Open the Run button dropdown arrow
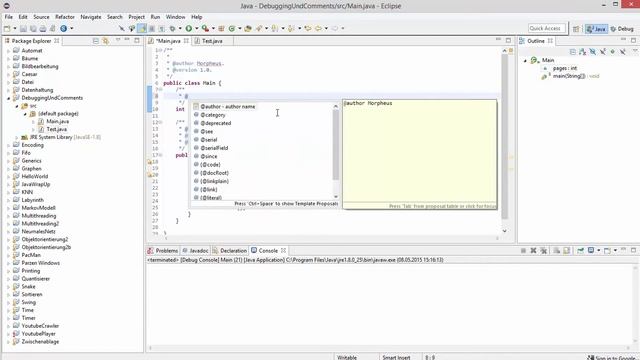640x360 pixels. [x=196, y=29]
